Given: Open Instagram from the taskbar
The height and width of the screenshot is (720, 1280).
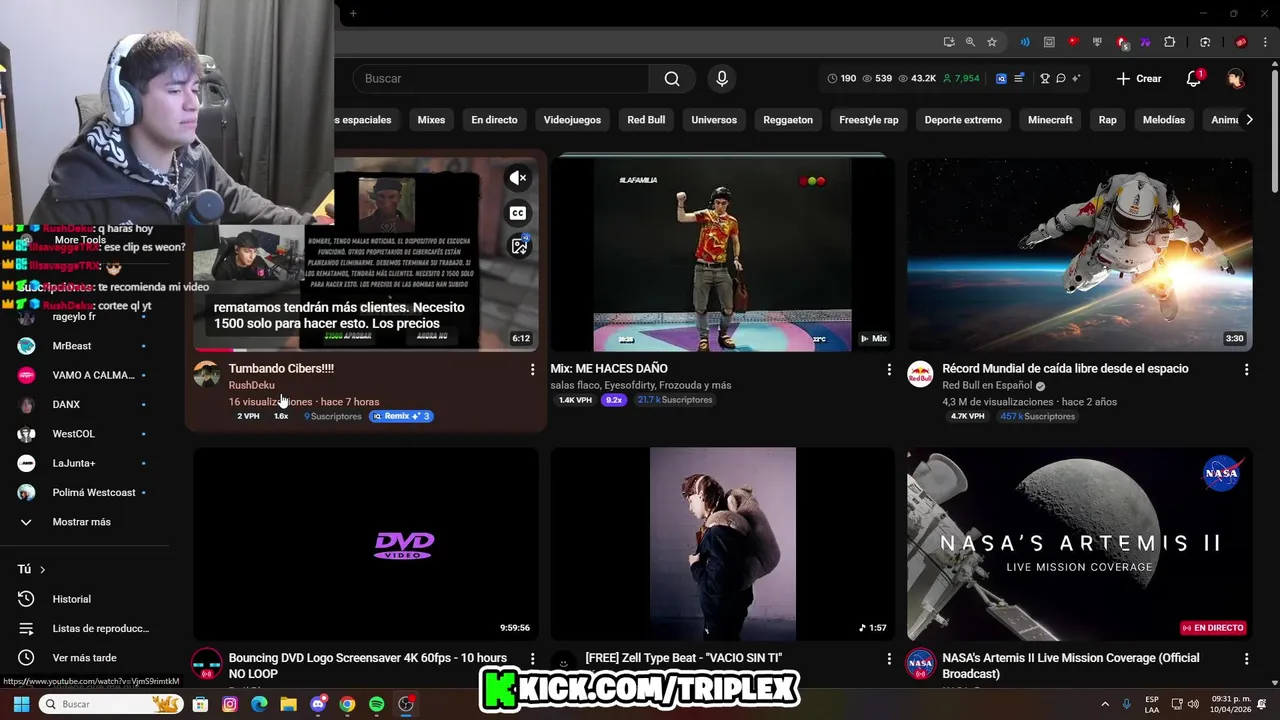Looking at the screenshot, I should (x=230, y=704).
